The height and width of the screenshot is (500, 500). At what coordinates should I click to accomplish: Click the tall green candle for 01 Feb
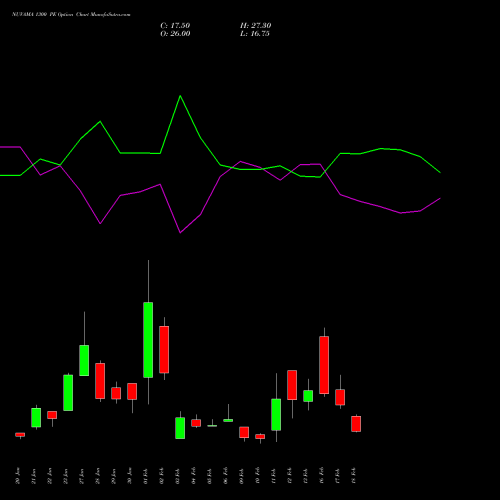click(x=148, y=340)
